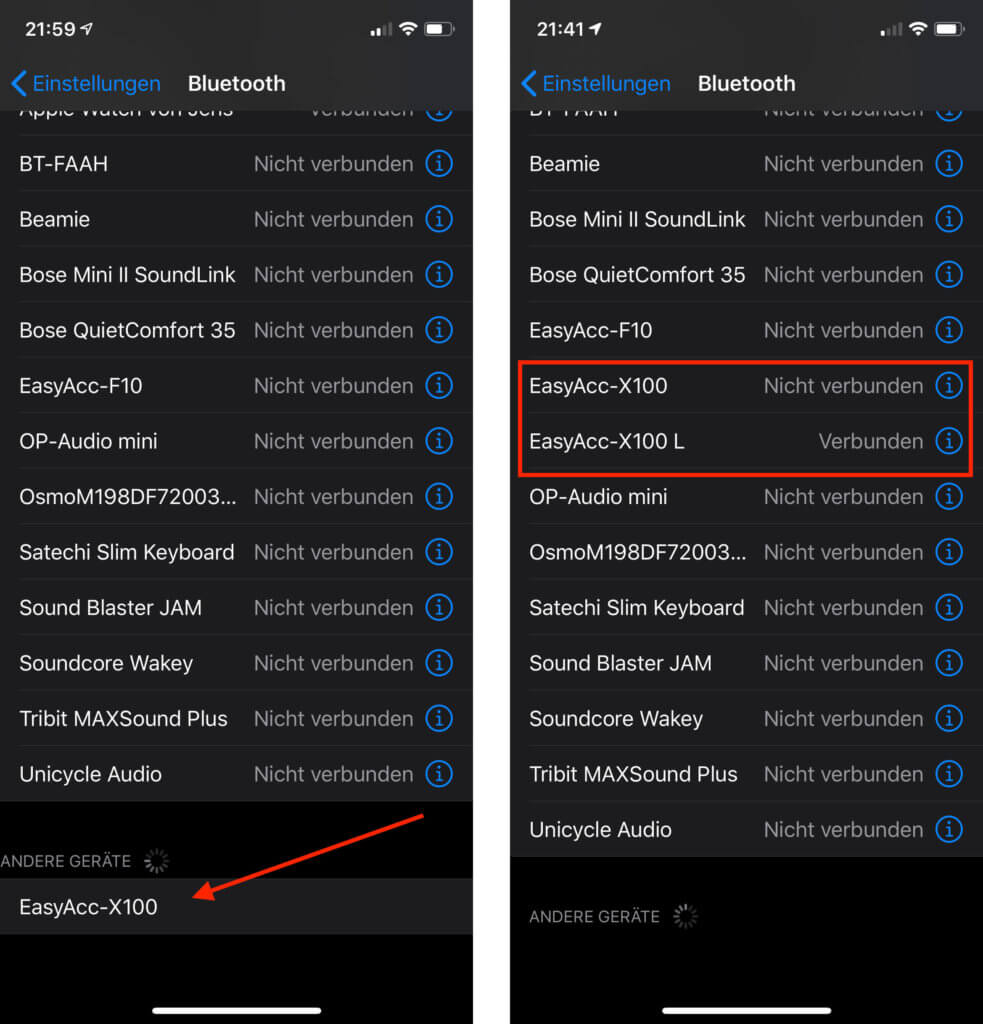Tap the cellular signal bars on 21:41 screen
Screen dimensions: 983x1024
pos(891,29)
